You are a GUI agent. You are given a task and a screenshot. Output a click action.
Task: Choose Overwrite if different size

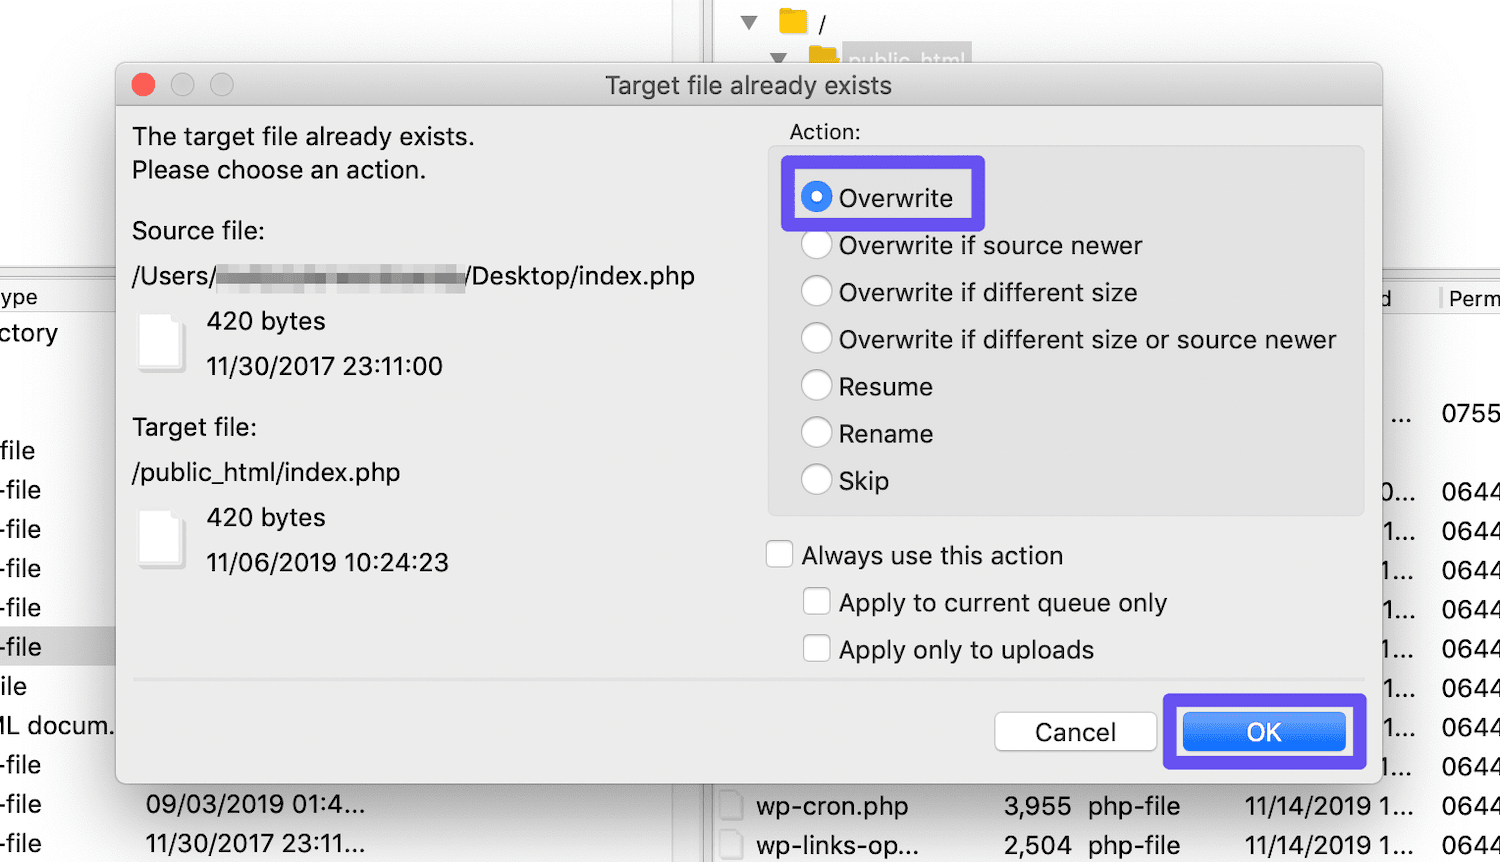click(x=816, y=291)
